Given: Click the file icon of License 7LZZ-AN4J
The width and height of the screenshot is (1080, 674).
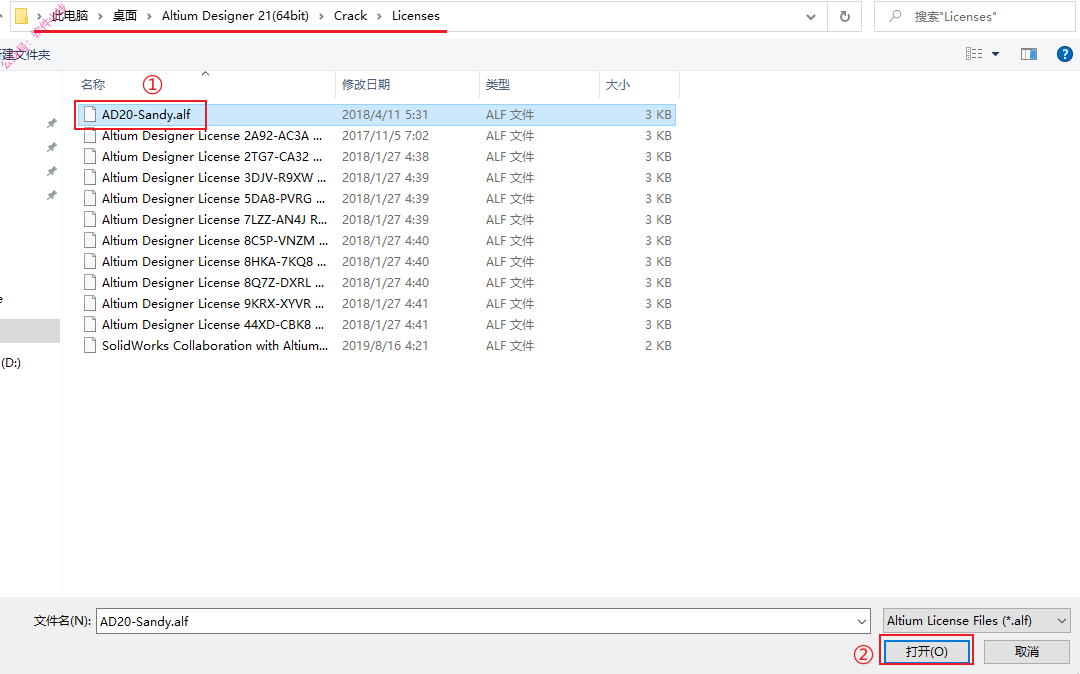Looking at the screenshot, I should (90, 220).
